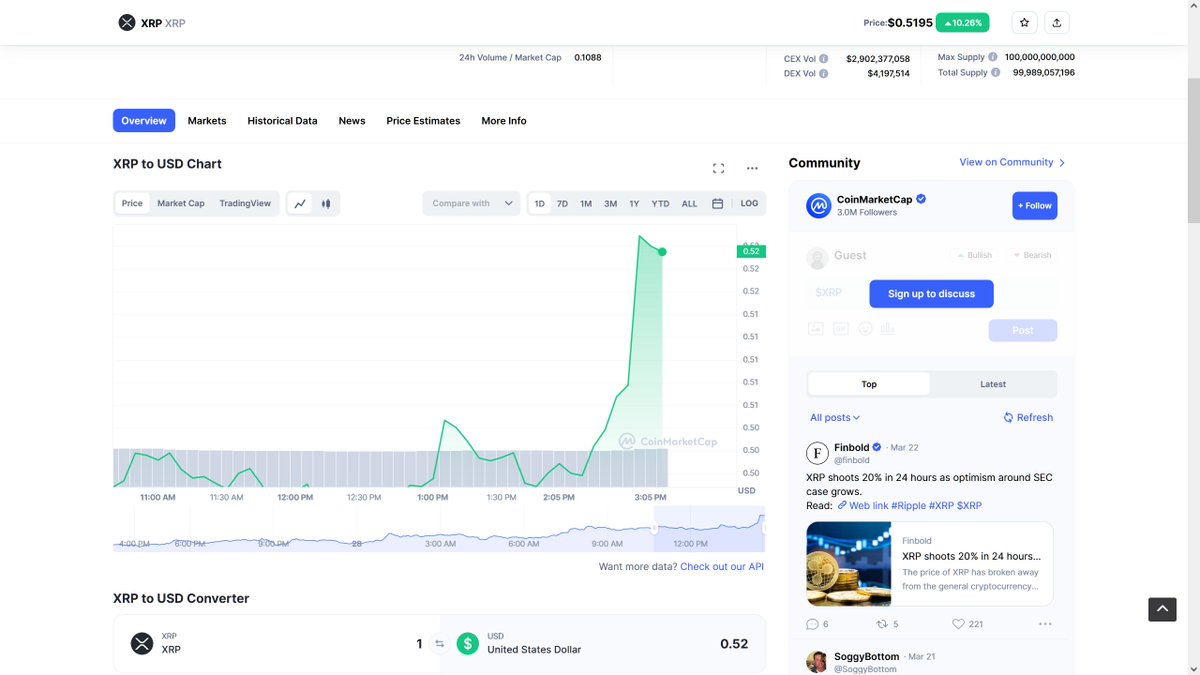Open the Price Estimates tab
The image size is (1200, 675).
pyautogui.click(x=423, y=121)
